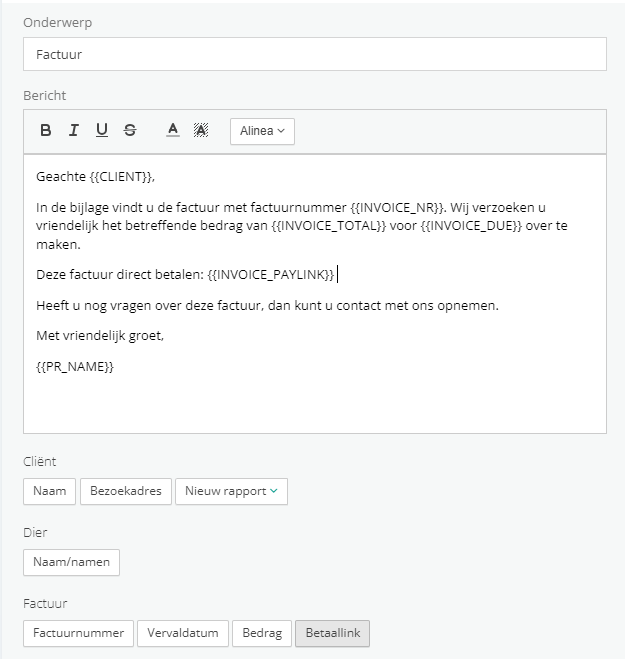Place cursor after {{PR_NAME}} in message
The width and height of the screenshot is (625, 659).
coord(115,367)
